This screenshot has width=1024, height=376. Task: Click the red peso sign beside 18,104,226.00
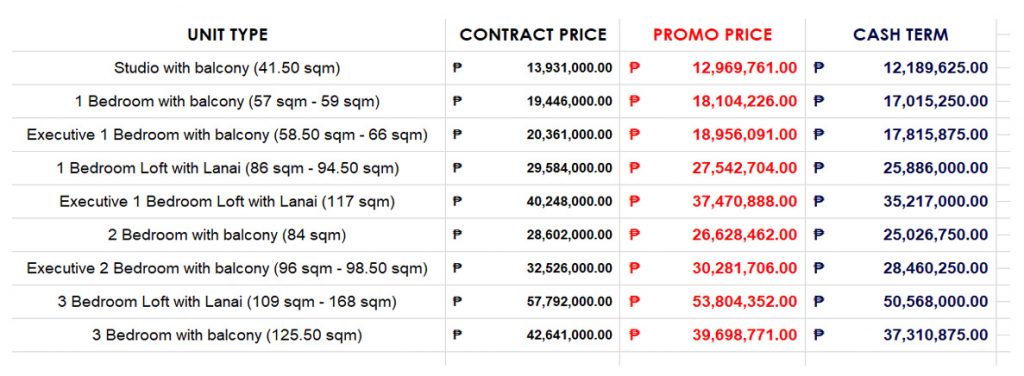pyautogui.click(x=634, y=101)
